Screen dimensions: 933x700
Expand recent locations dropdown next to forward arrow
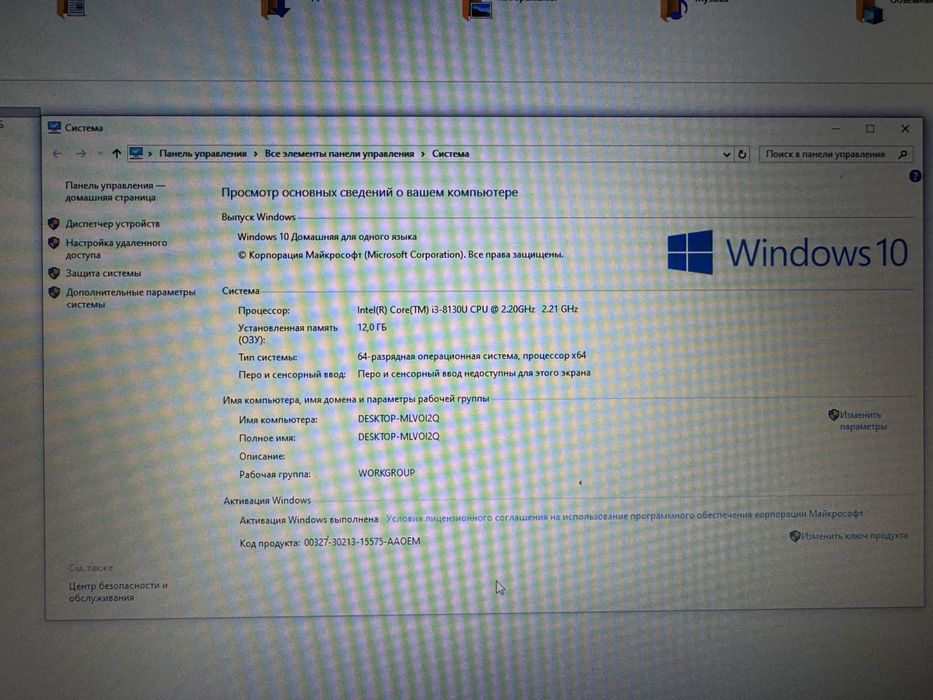(x=100, y=154)
